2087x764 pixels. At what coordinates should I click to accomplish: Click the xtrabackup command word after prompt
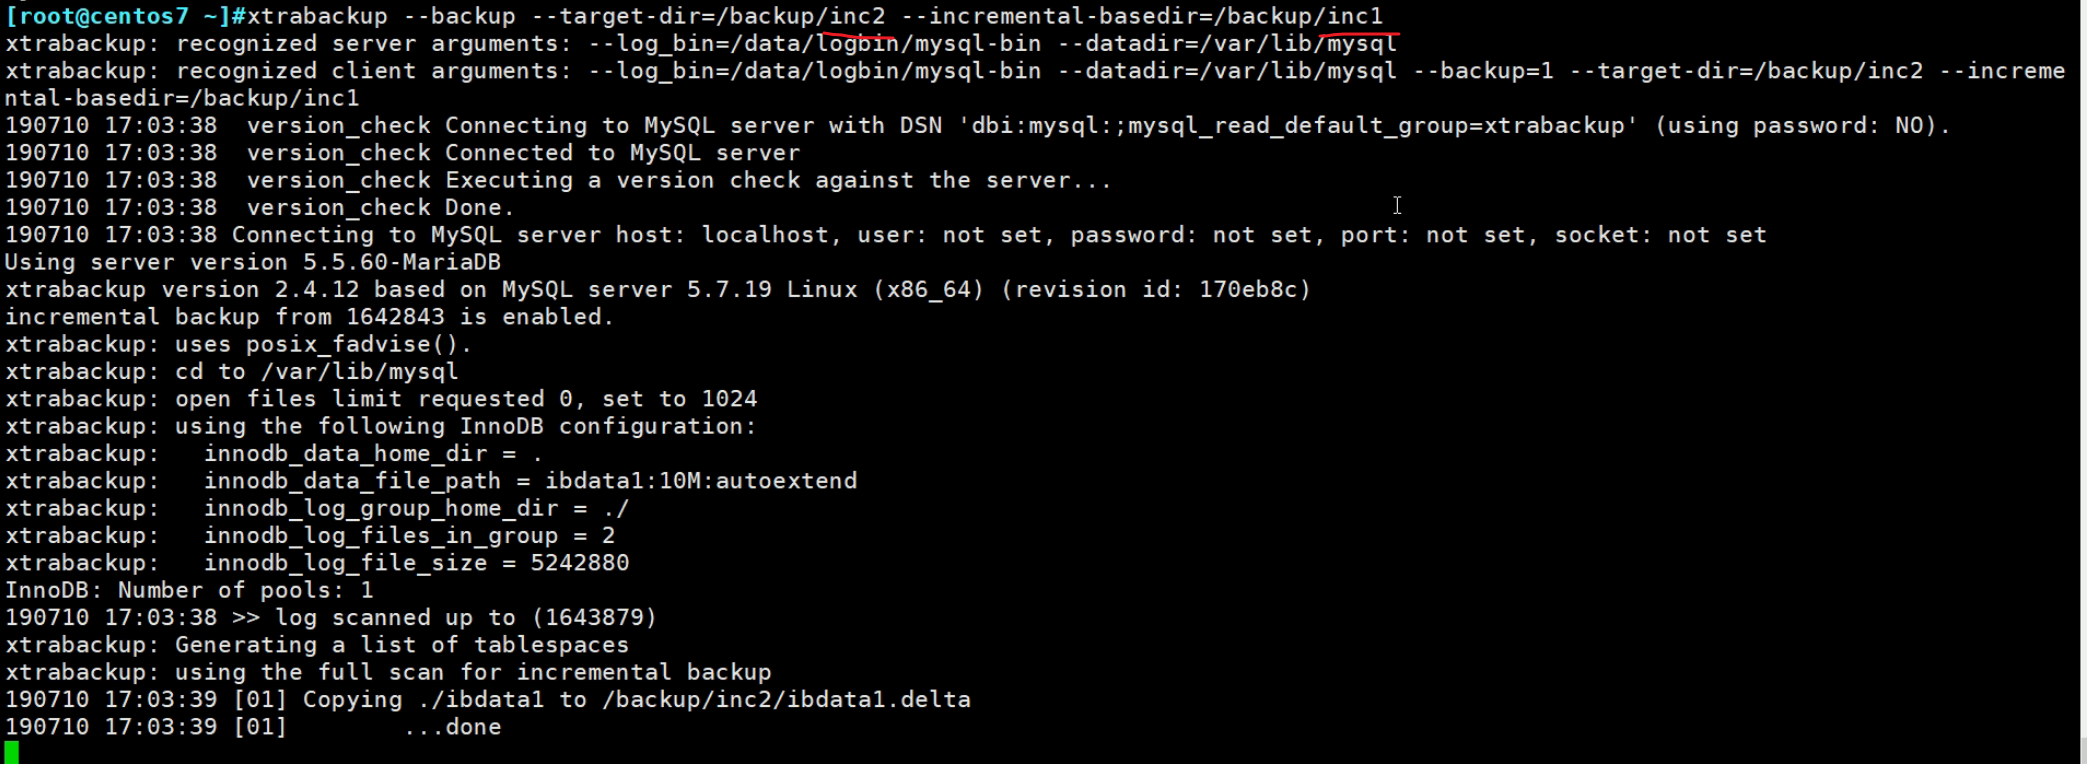pos(317,16)
